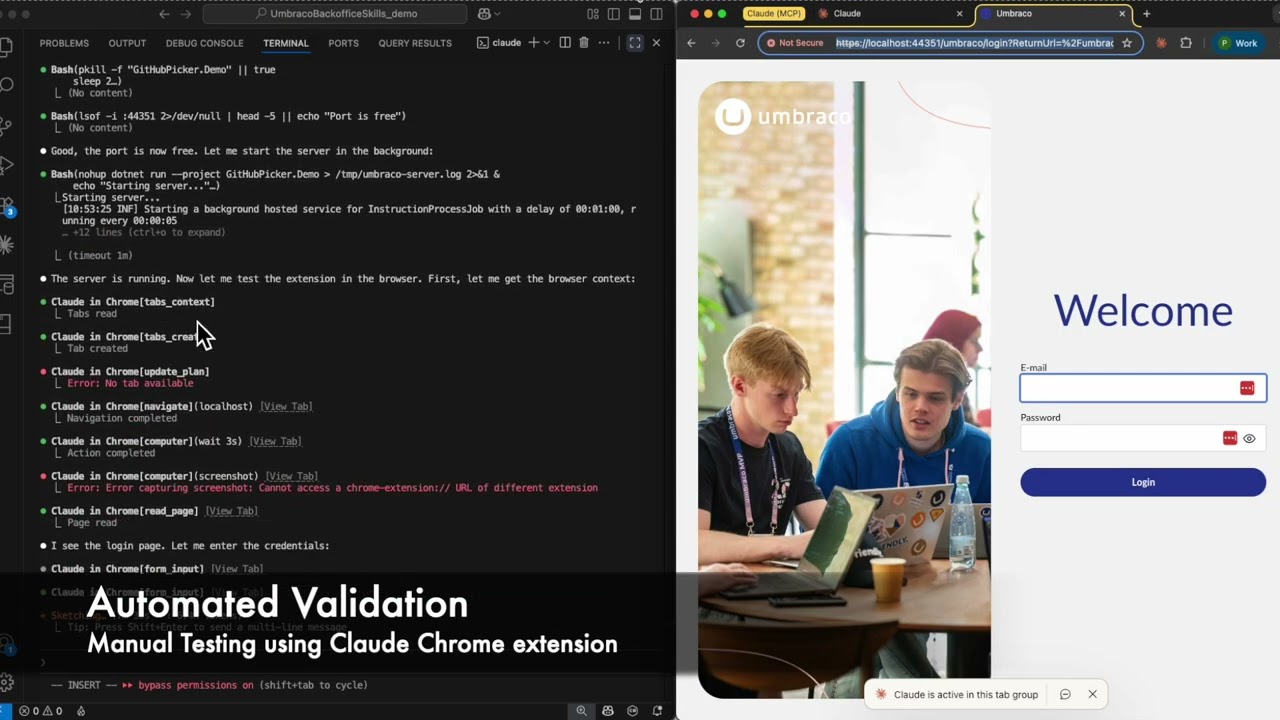Screen dimensions: 1280x720
Task: Open VS Code Manage gear icon
Action: click(7, 683)
